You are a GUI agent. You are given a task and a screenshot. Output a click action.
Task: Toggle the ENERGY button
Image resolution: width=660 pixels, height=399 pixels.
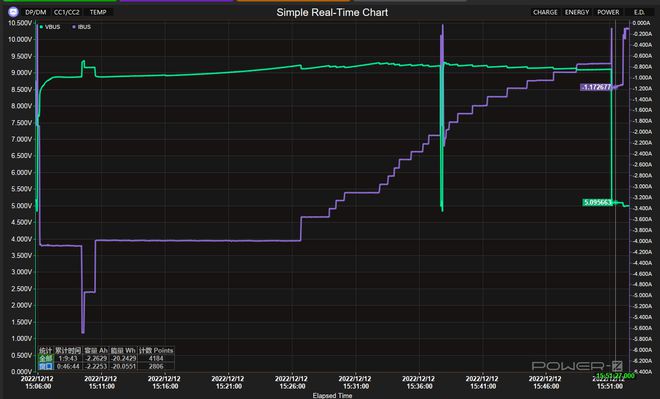(x=577, y=12)
